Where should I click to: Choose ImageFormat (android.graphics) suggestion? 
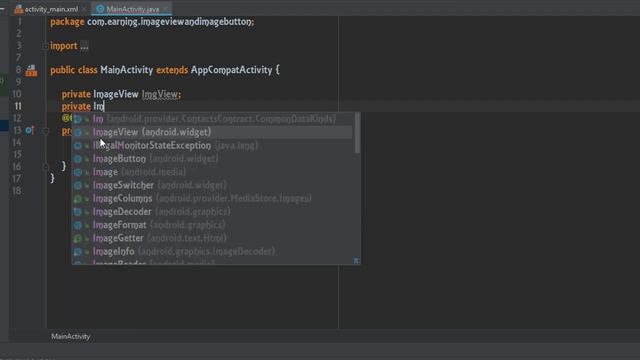tap(212, 225)
